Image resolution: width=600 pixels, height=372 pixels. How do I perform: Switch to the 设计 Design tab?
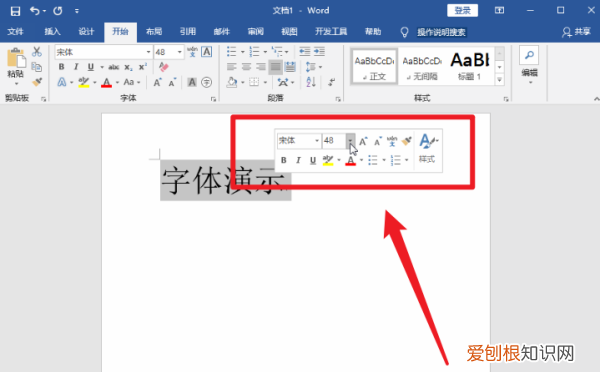click(86, 32)
